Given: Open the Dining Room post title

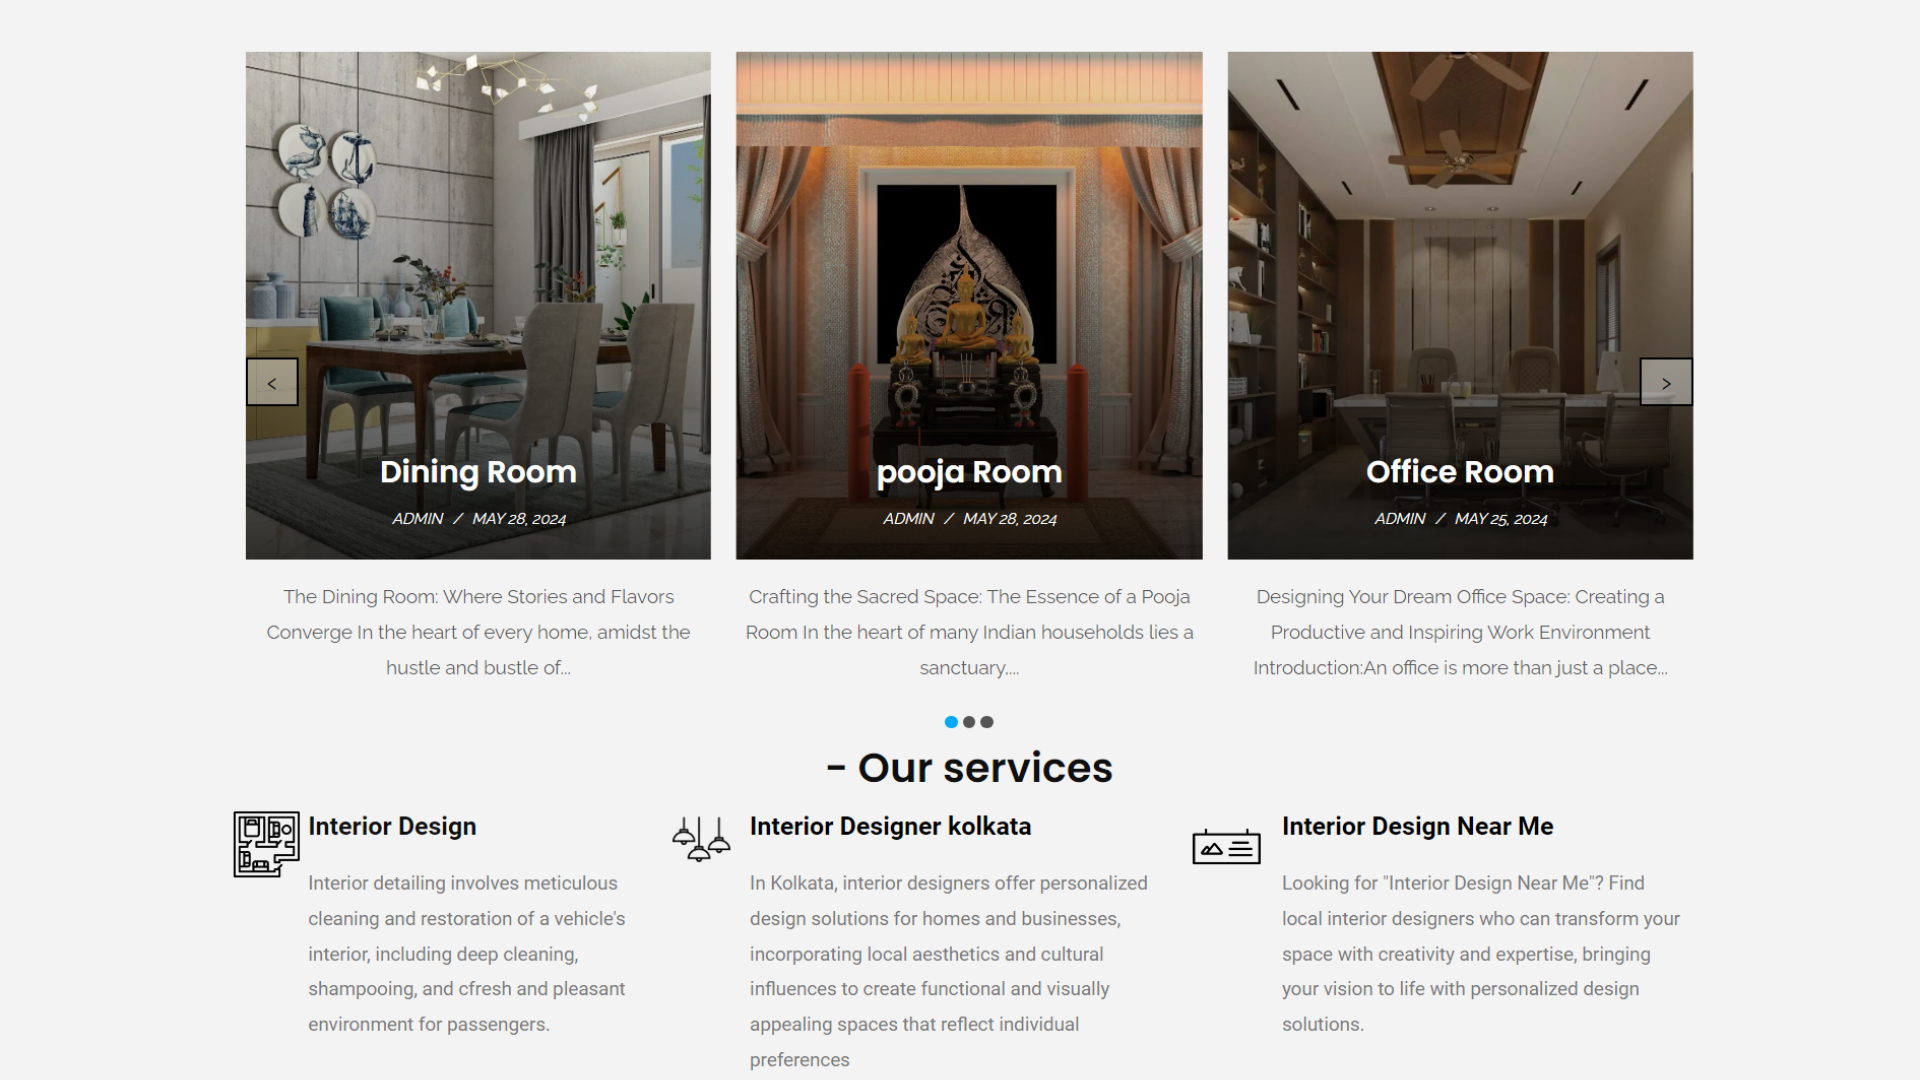Looking at the screenshot, I should point(478,472).
